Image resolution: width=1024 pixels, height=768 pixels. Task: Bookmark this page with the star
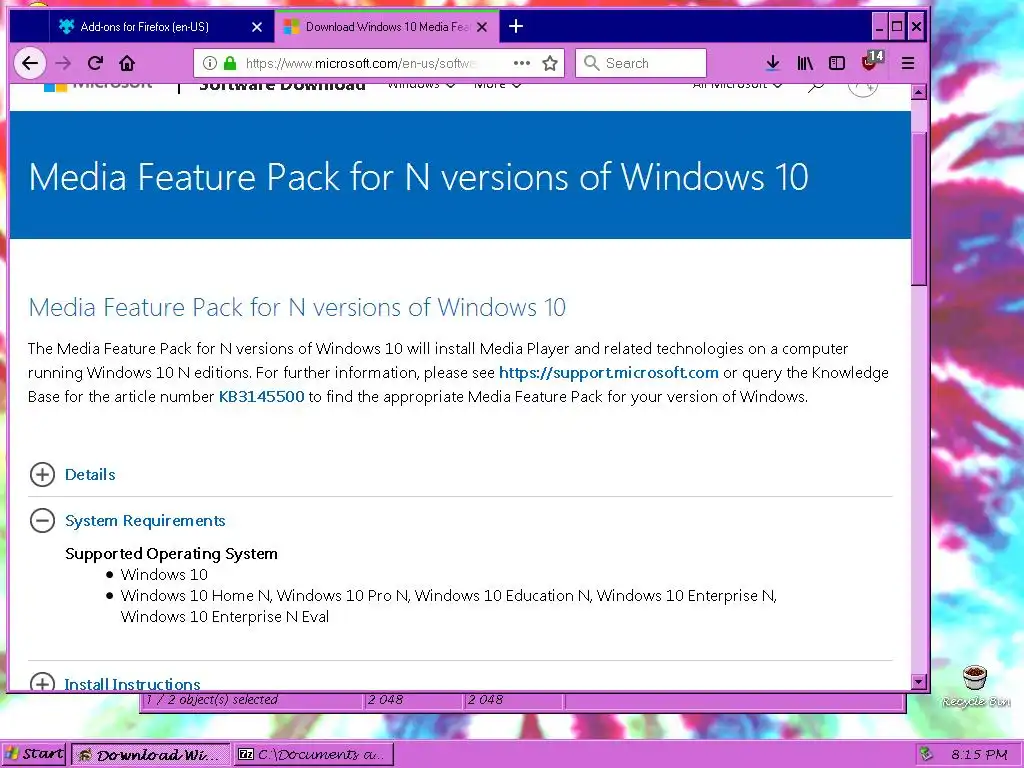550,63
